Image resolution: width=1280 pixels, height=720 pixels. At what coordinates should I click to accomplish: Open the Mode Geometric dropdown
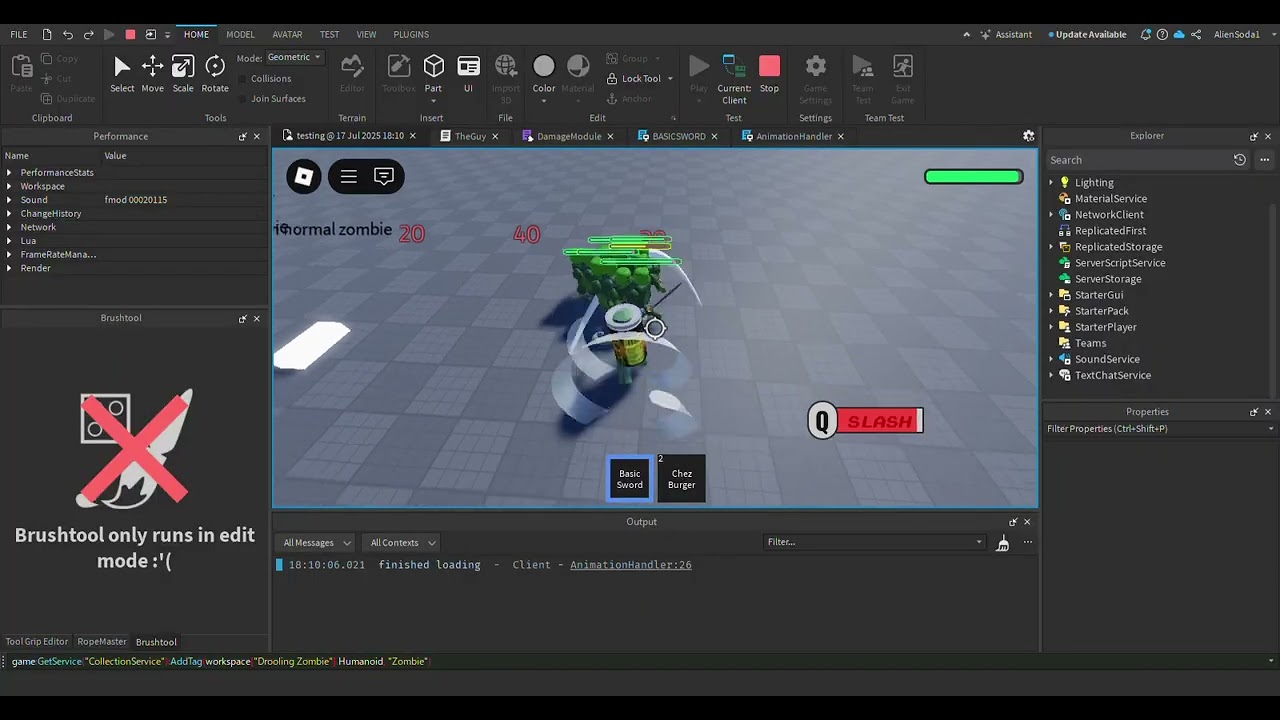click(294, 57)
